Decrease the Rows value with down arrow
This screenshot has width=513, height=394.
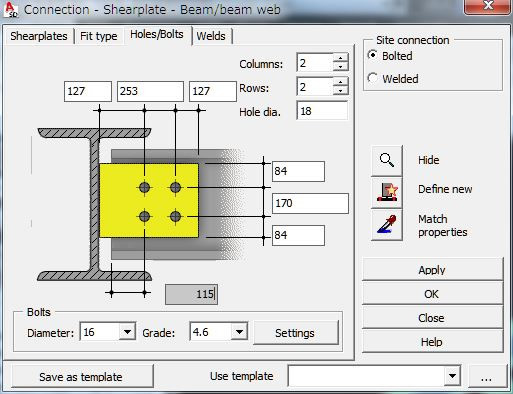340,90
